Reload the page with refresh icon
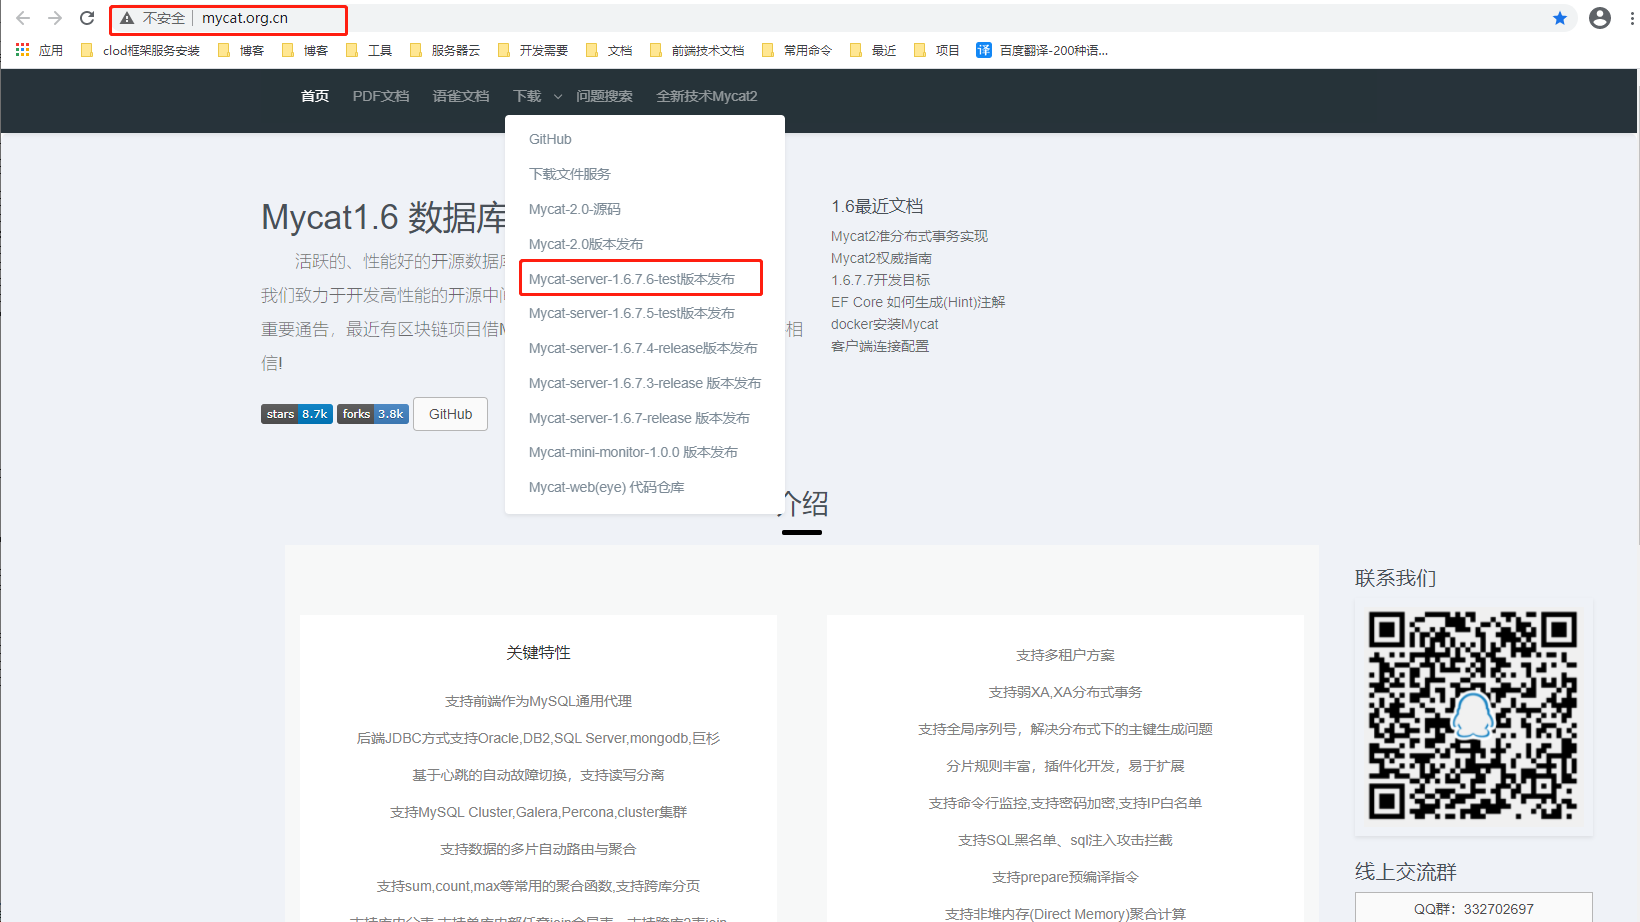This screenshot has width=1640, height=922. click(87, 18)
